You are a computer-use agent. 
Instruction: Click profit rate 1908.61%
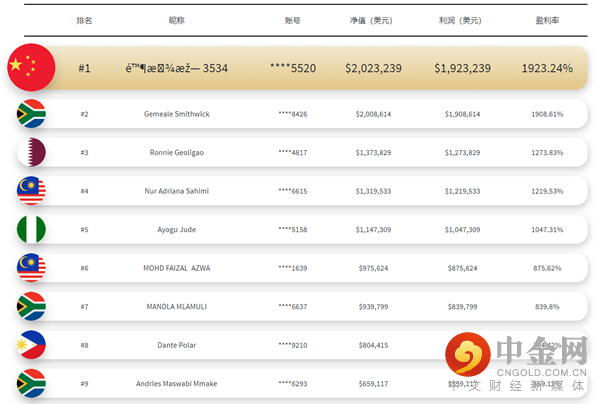coord(547,114)
